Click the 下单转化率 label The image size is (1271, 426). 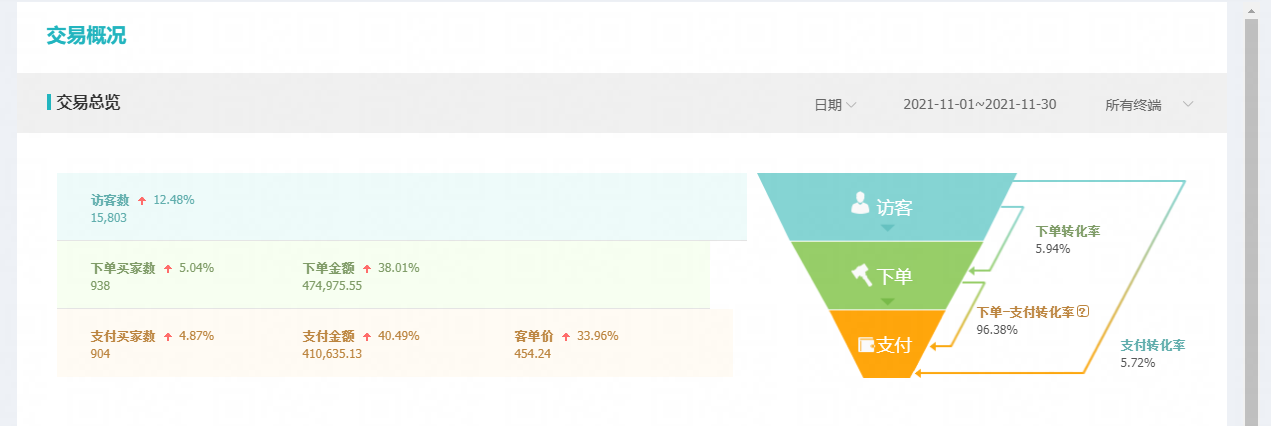(1068, 231)
